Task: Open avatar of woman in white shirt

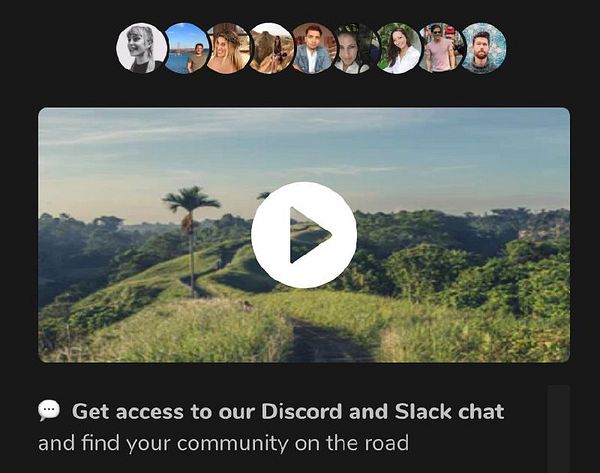Action: pyautogui.click(x=399, y=48)
